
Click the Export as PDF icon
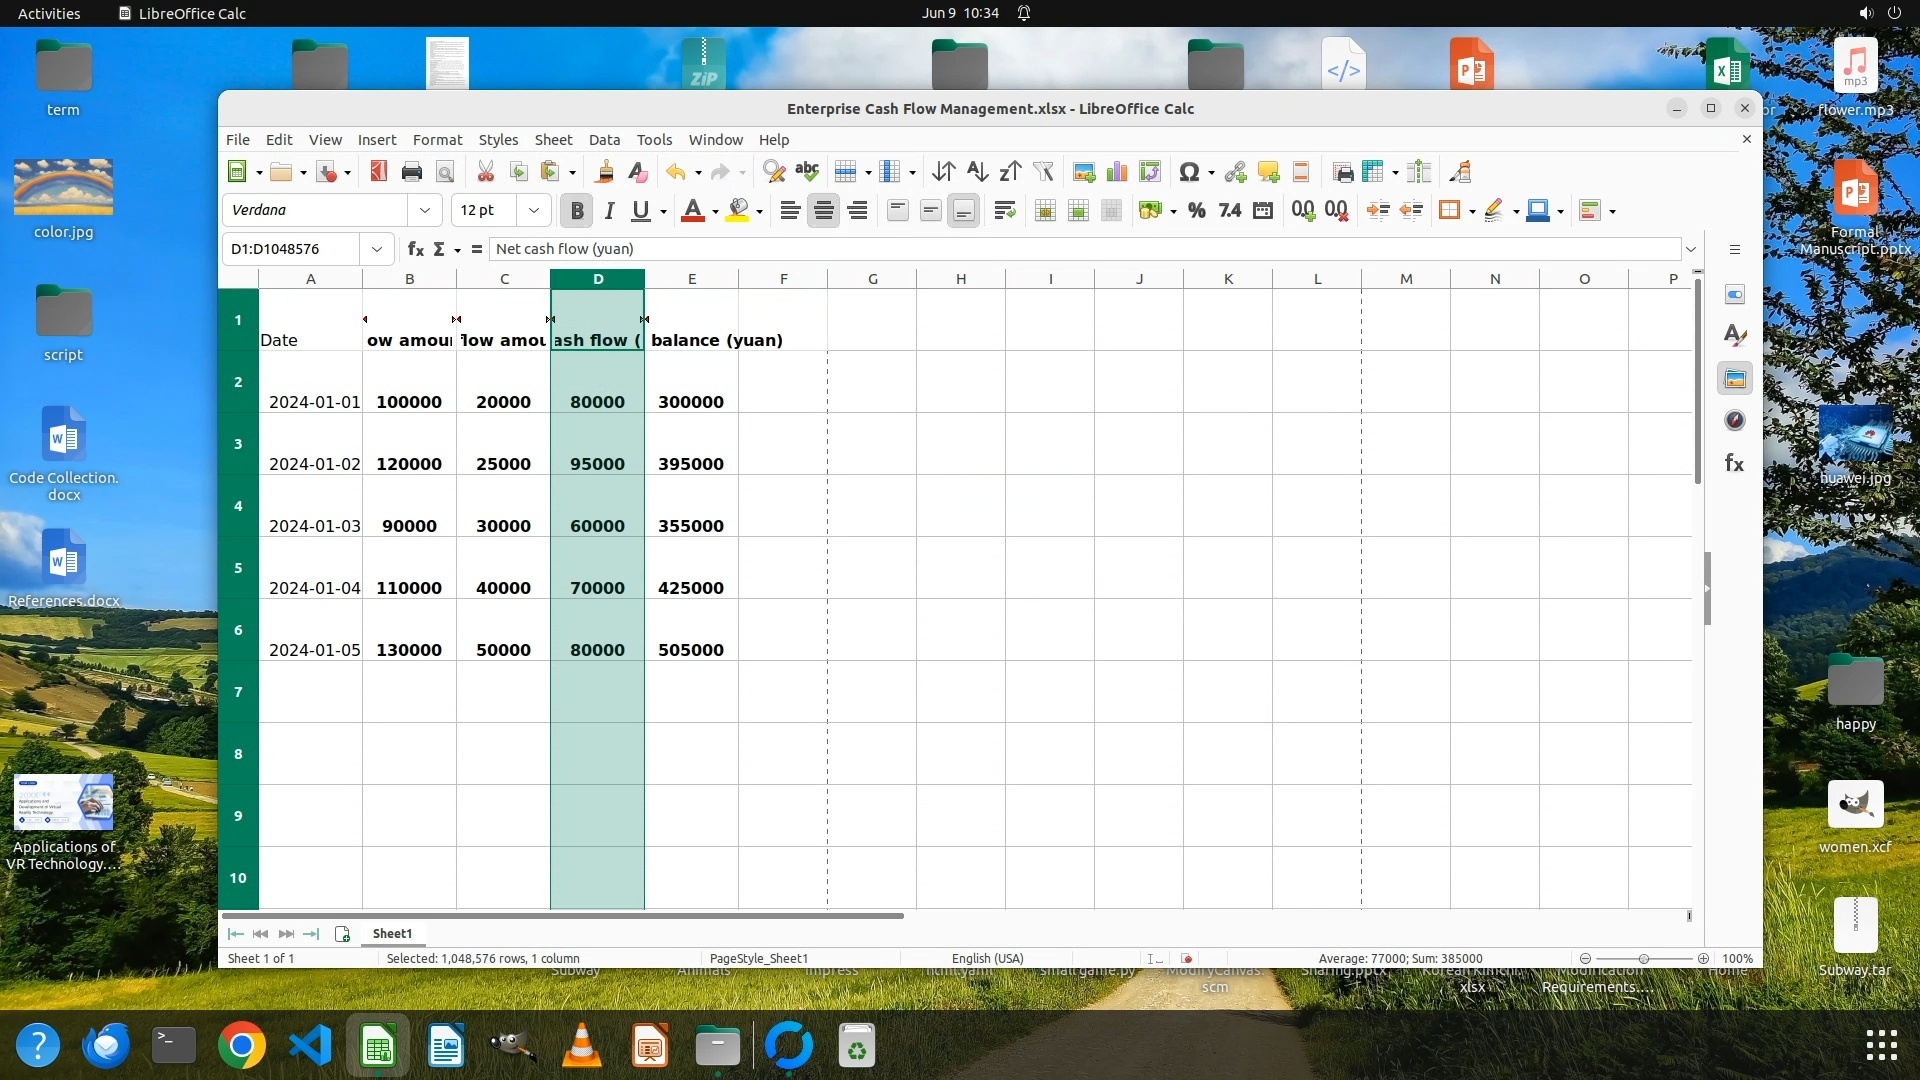click(378, 172)
